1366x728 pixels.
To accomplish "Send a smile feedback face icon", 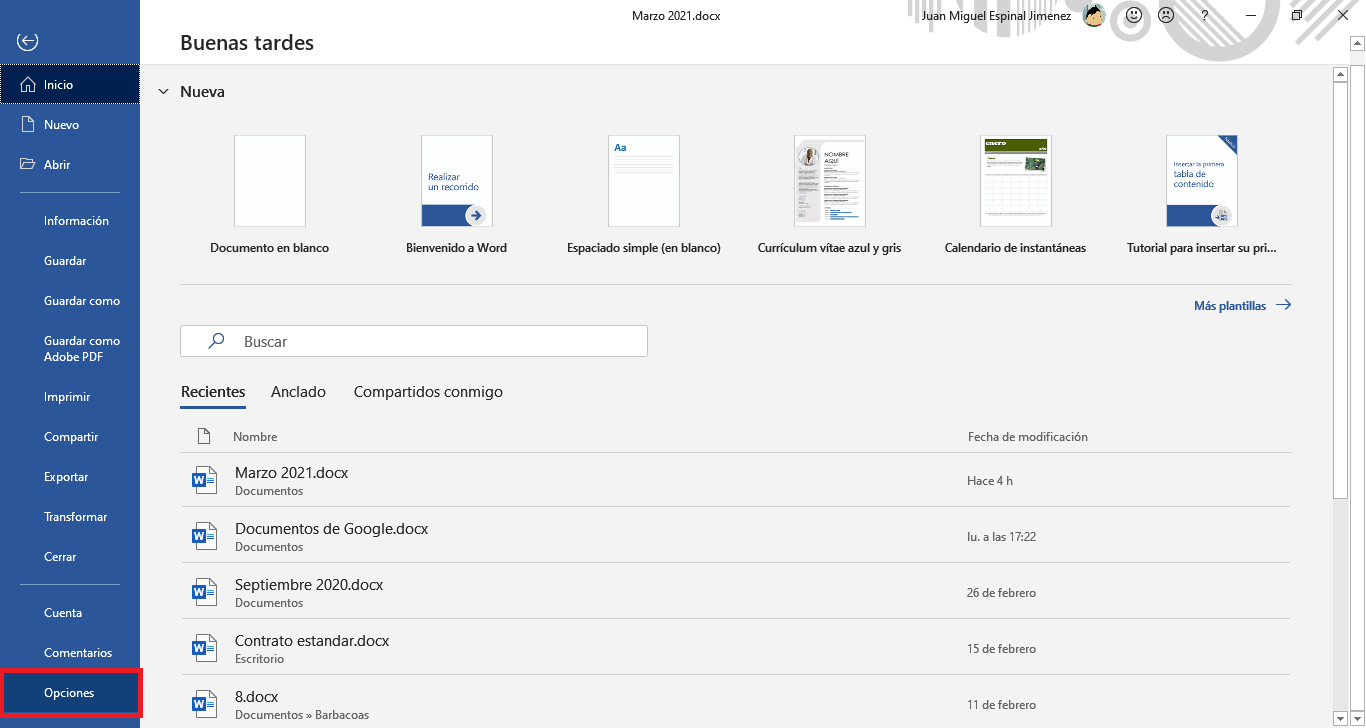I will pyautogui.click(x=1134, y=15).
